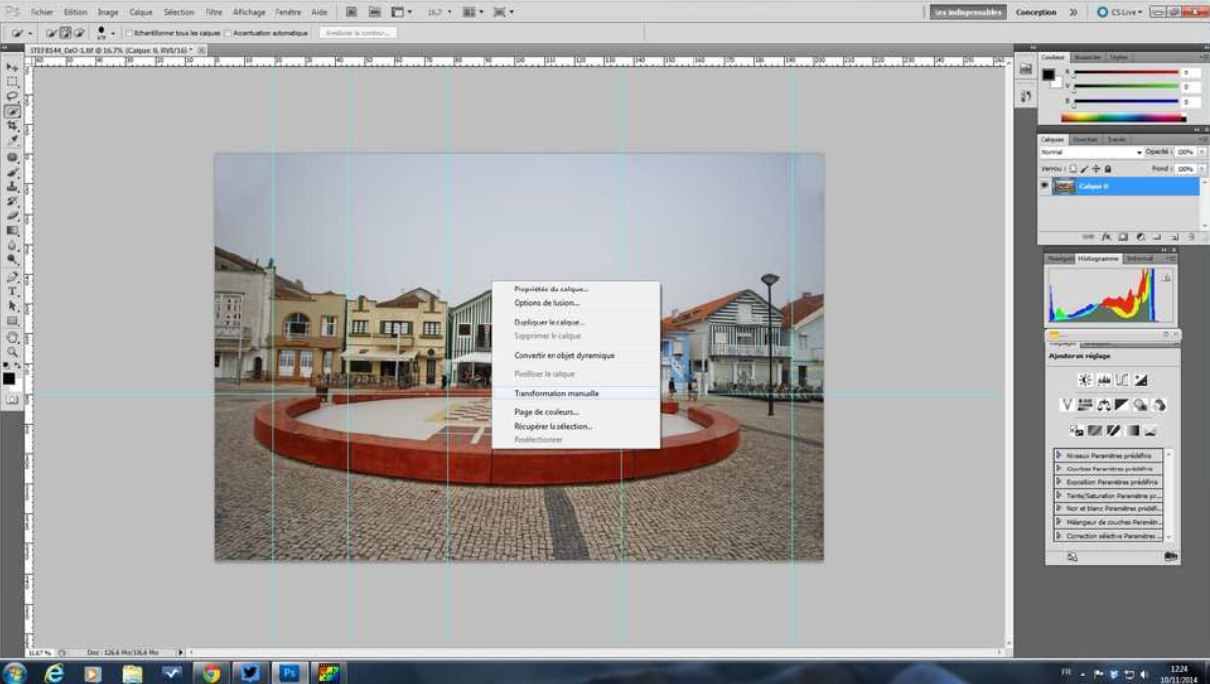Enable 'Accentuation automatique' checkbox
The width and height of the screenshot is (1210, 684).
coord(228,33)
